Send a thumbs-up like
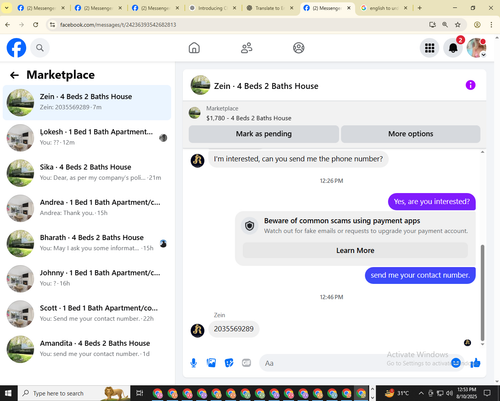 (x=475, y=363)
